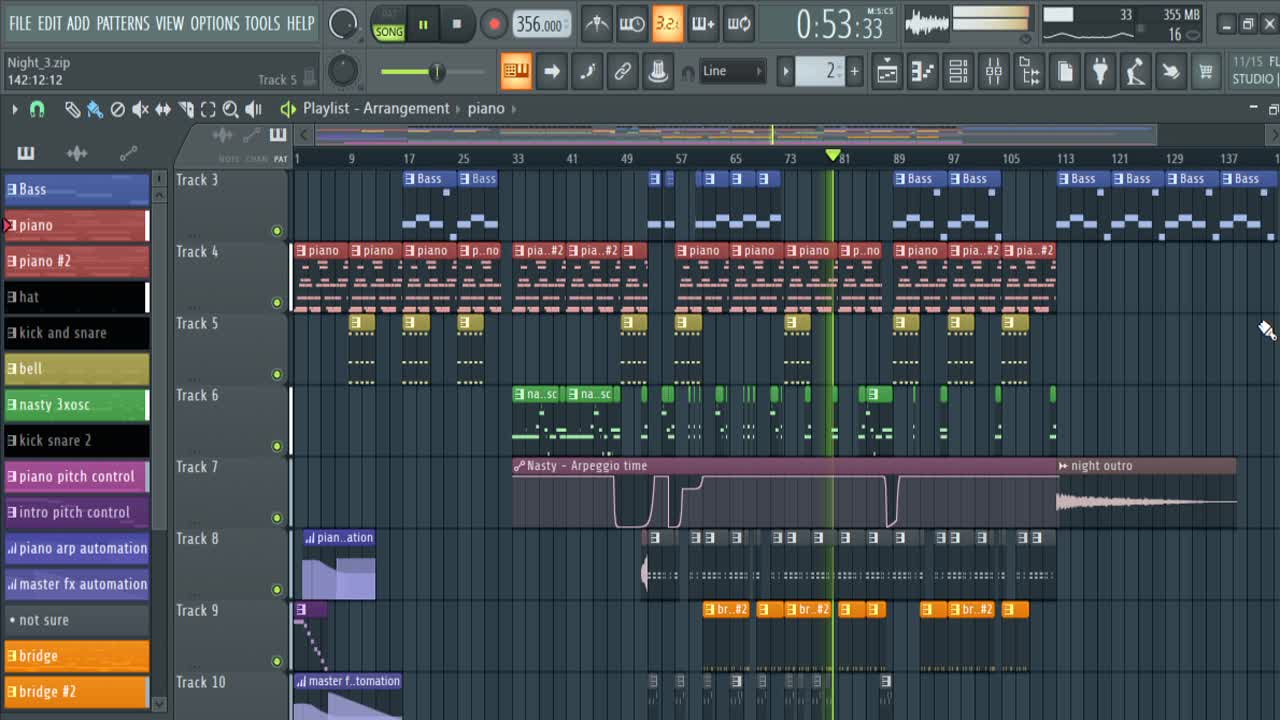
Task: Stop playback with the stop button
Action: click(457, 25)
